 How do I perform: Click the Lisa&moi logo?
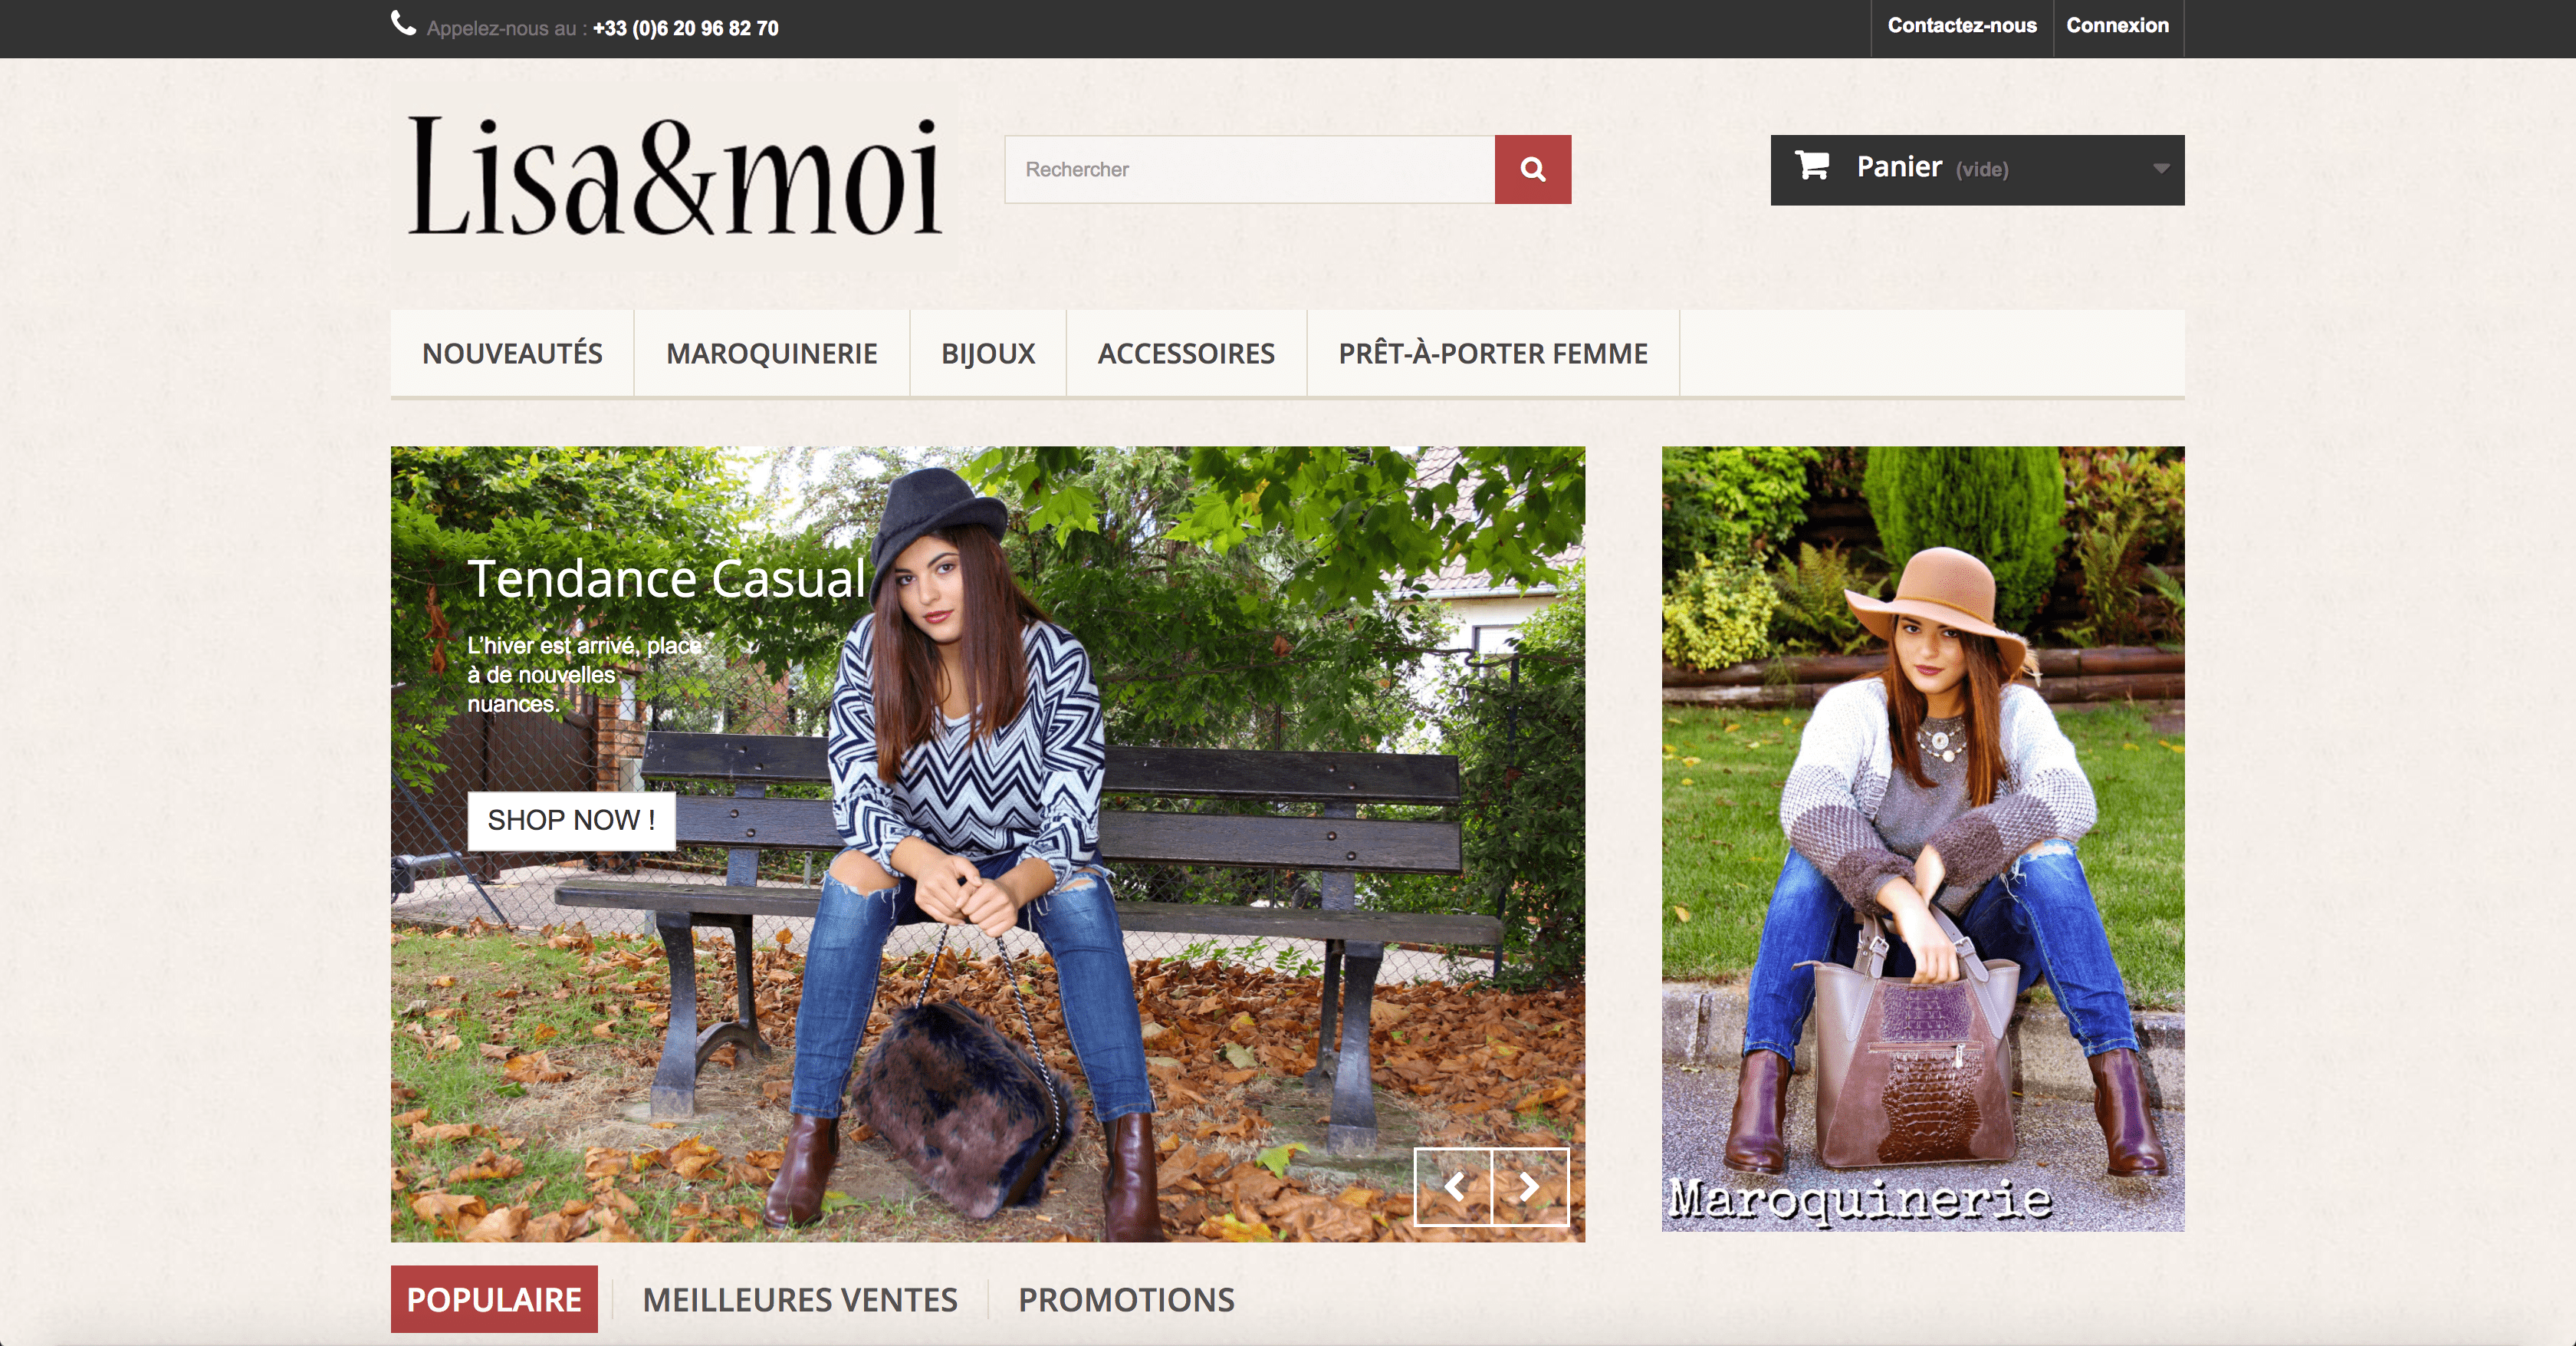[x=675, y=176]
